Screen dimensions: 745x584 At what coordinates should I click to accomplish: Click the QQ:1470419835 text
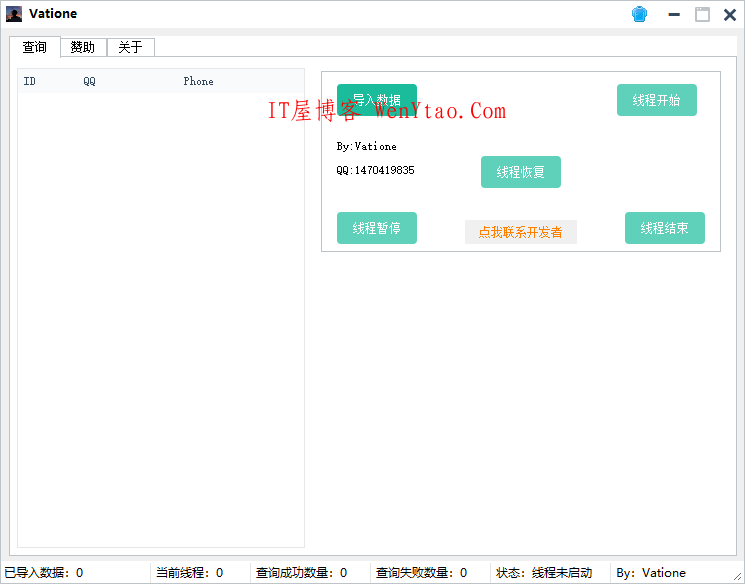click(x=375, y=170)
